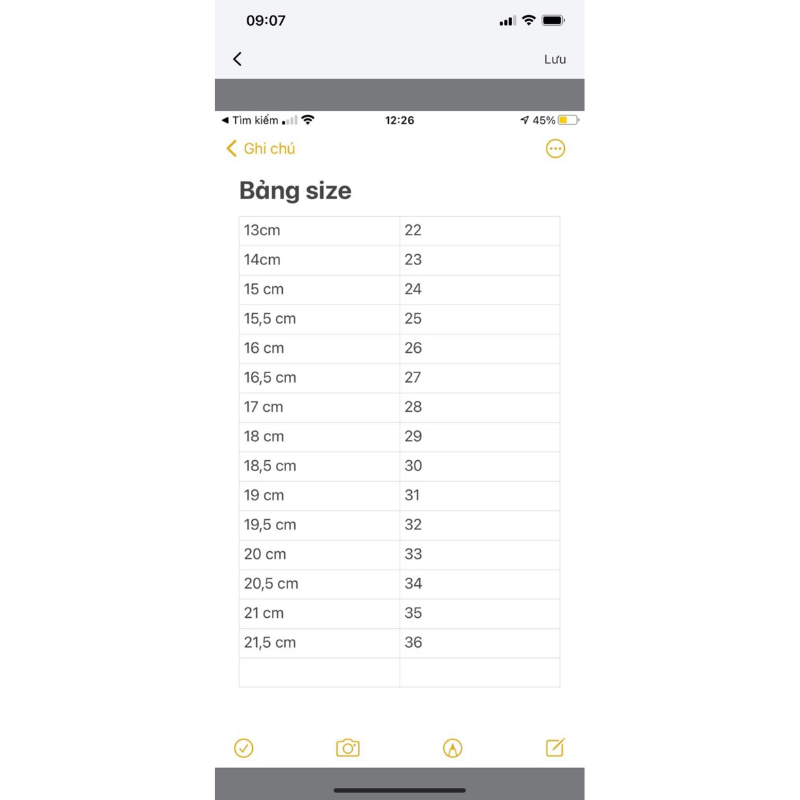The height and width of the screenshot is (800, 800).
Task: Tap the location arrow status icon
Action: (524, 120)
